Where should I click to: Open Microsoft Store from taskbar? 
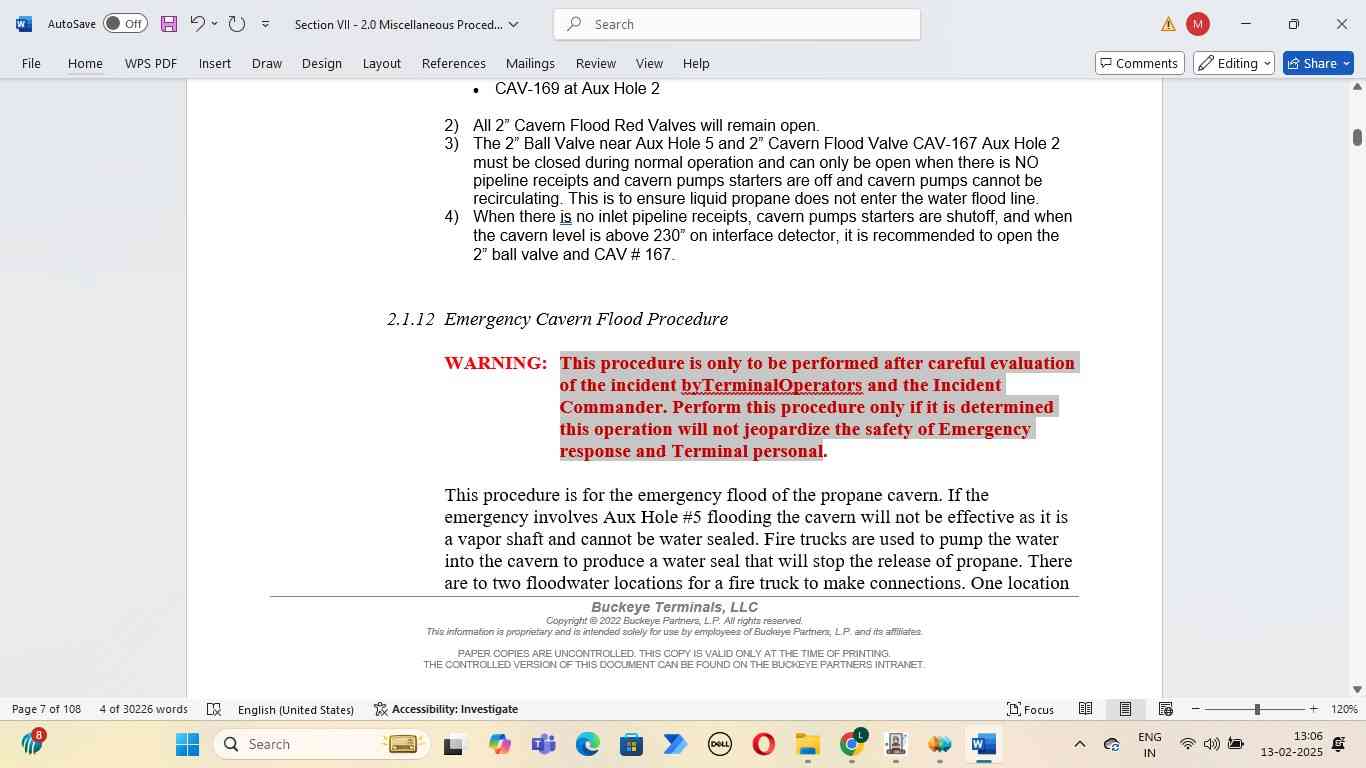coord(631,744)
